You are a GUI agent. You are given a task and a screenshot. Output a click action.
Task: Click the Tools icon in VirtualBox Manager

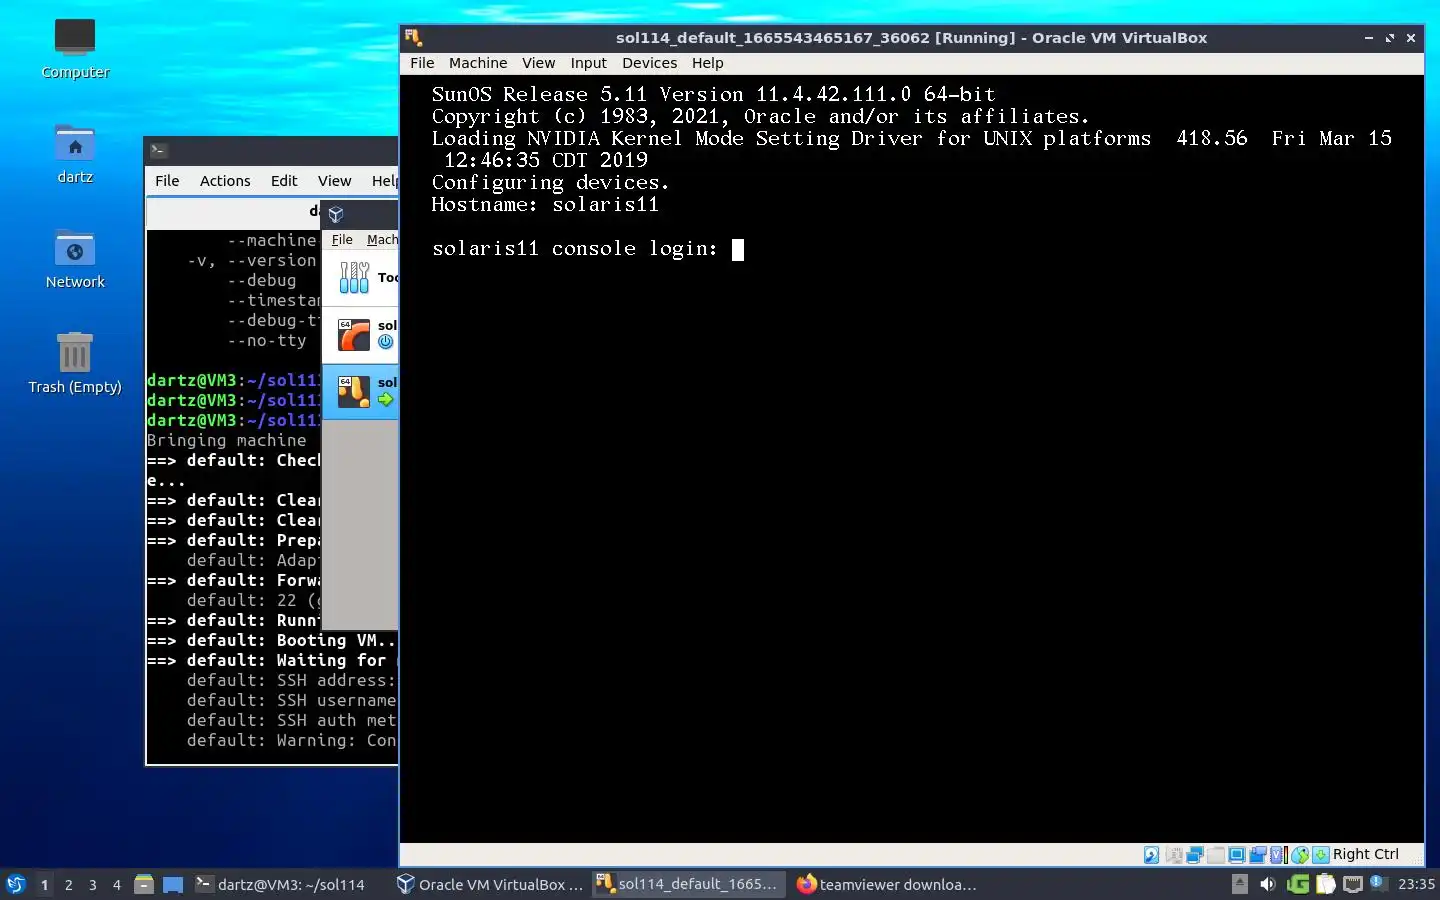354,277
